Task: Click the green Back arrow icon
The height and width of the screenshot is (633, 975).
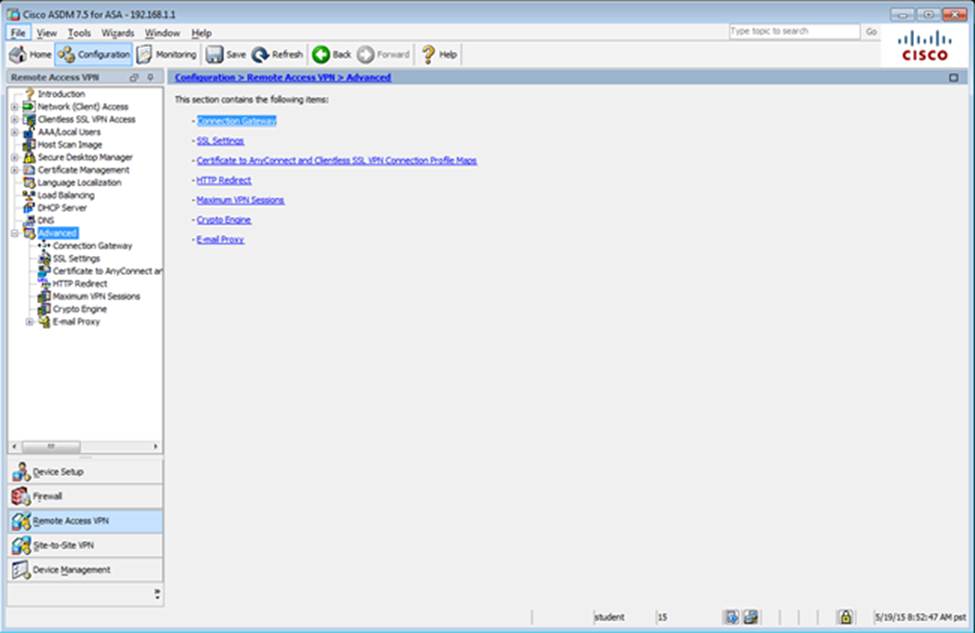Action: coord(321,55)
